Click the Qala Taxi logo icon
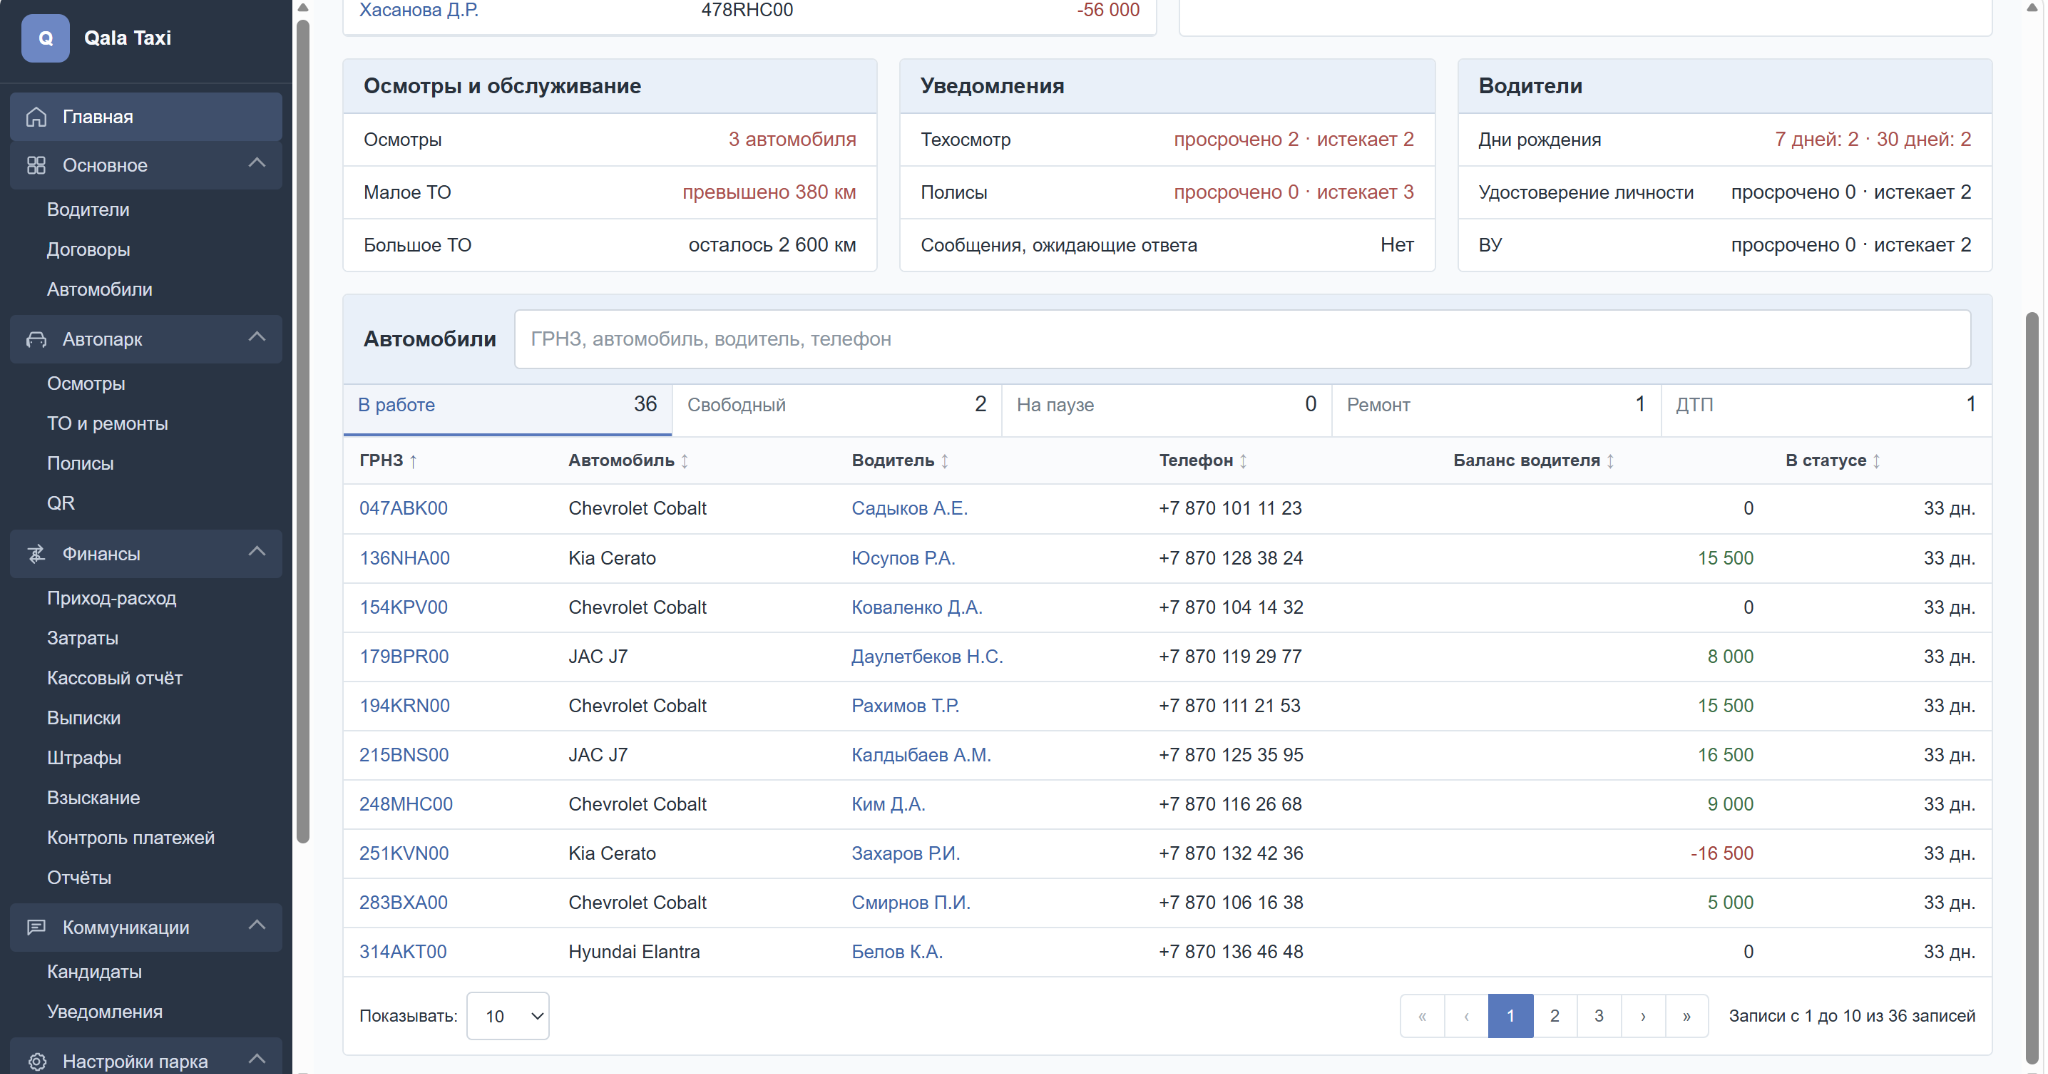This screenshot has height=1074, width=2048. [45, 38]
